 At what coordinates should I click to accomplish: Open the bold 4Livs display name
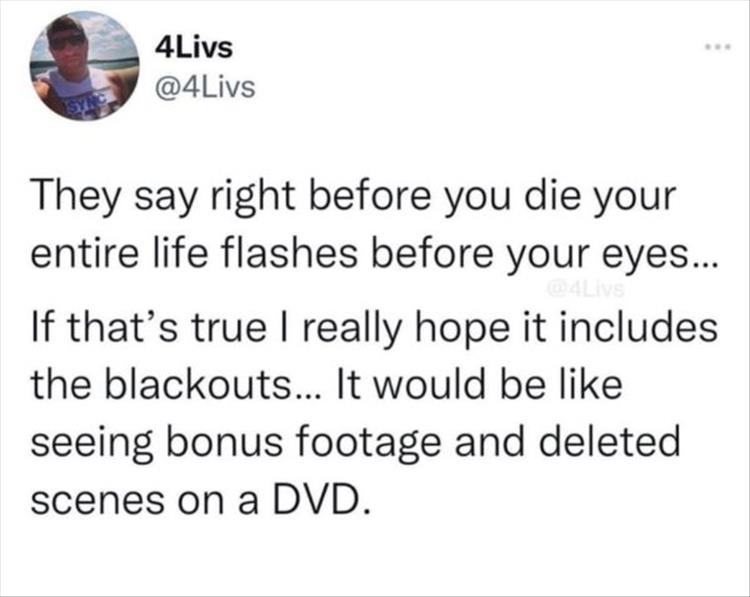[194, 48]
